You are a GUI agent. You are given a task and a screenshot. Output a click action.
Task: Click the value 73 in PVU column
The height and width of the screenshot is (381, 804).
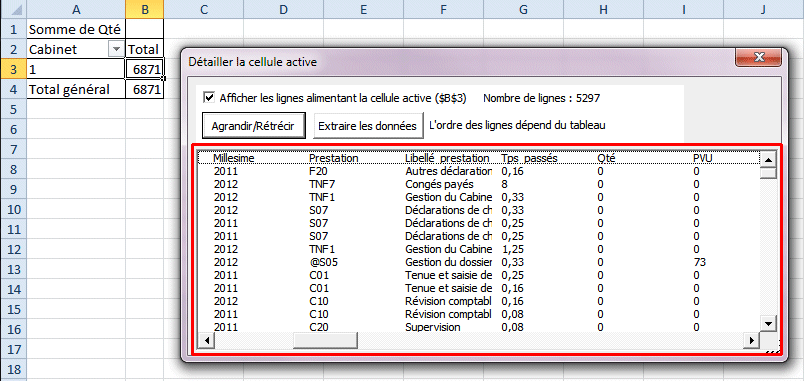pos(699,262)
